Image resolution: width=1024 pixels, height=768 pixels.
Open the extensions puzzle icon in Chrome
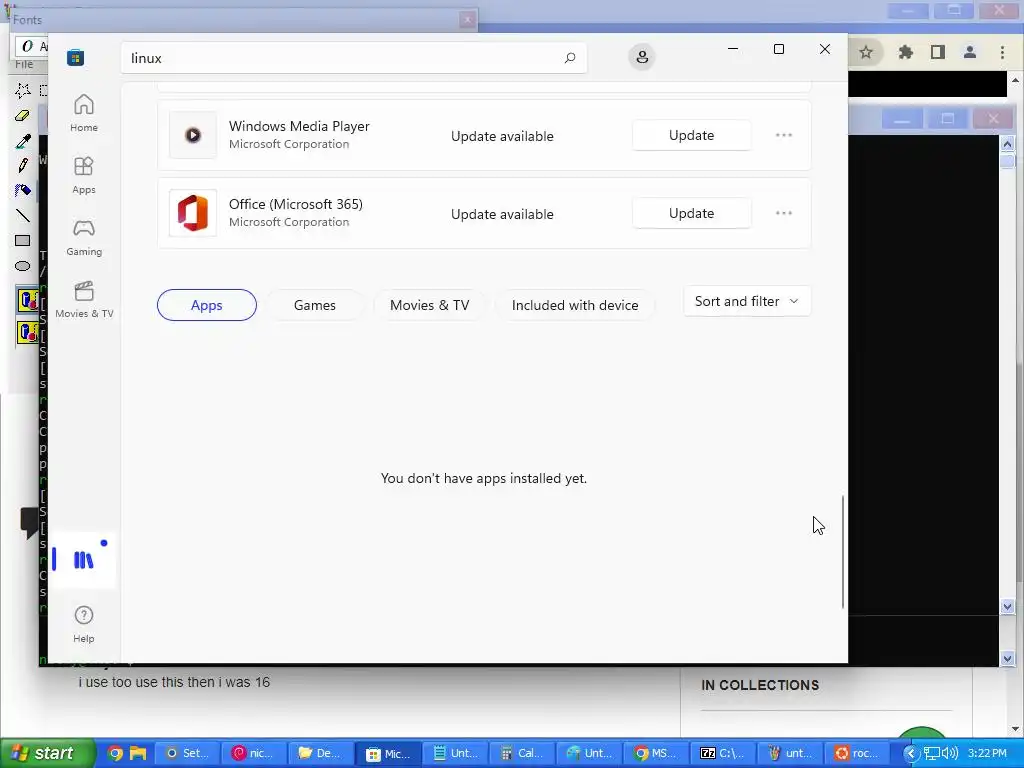905,52
